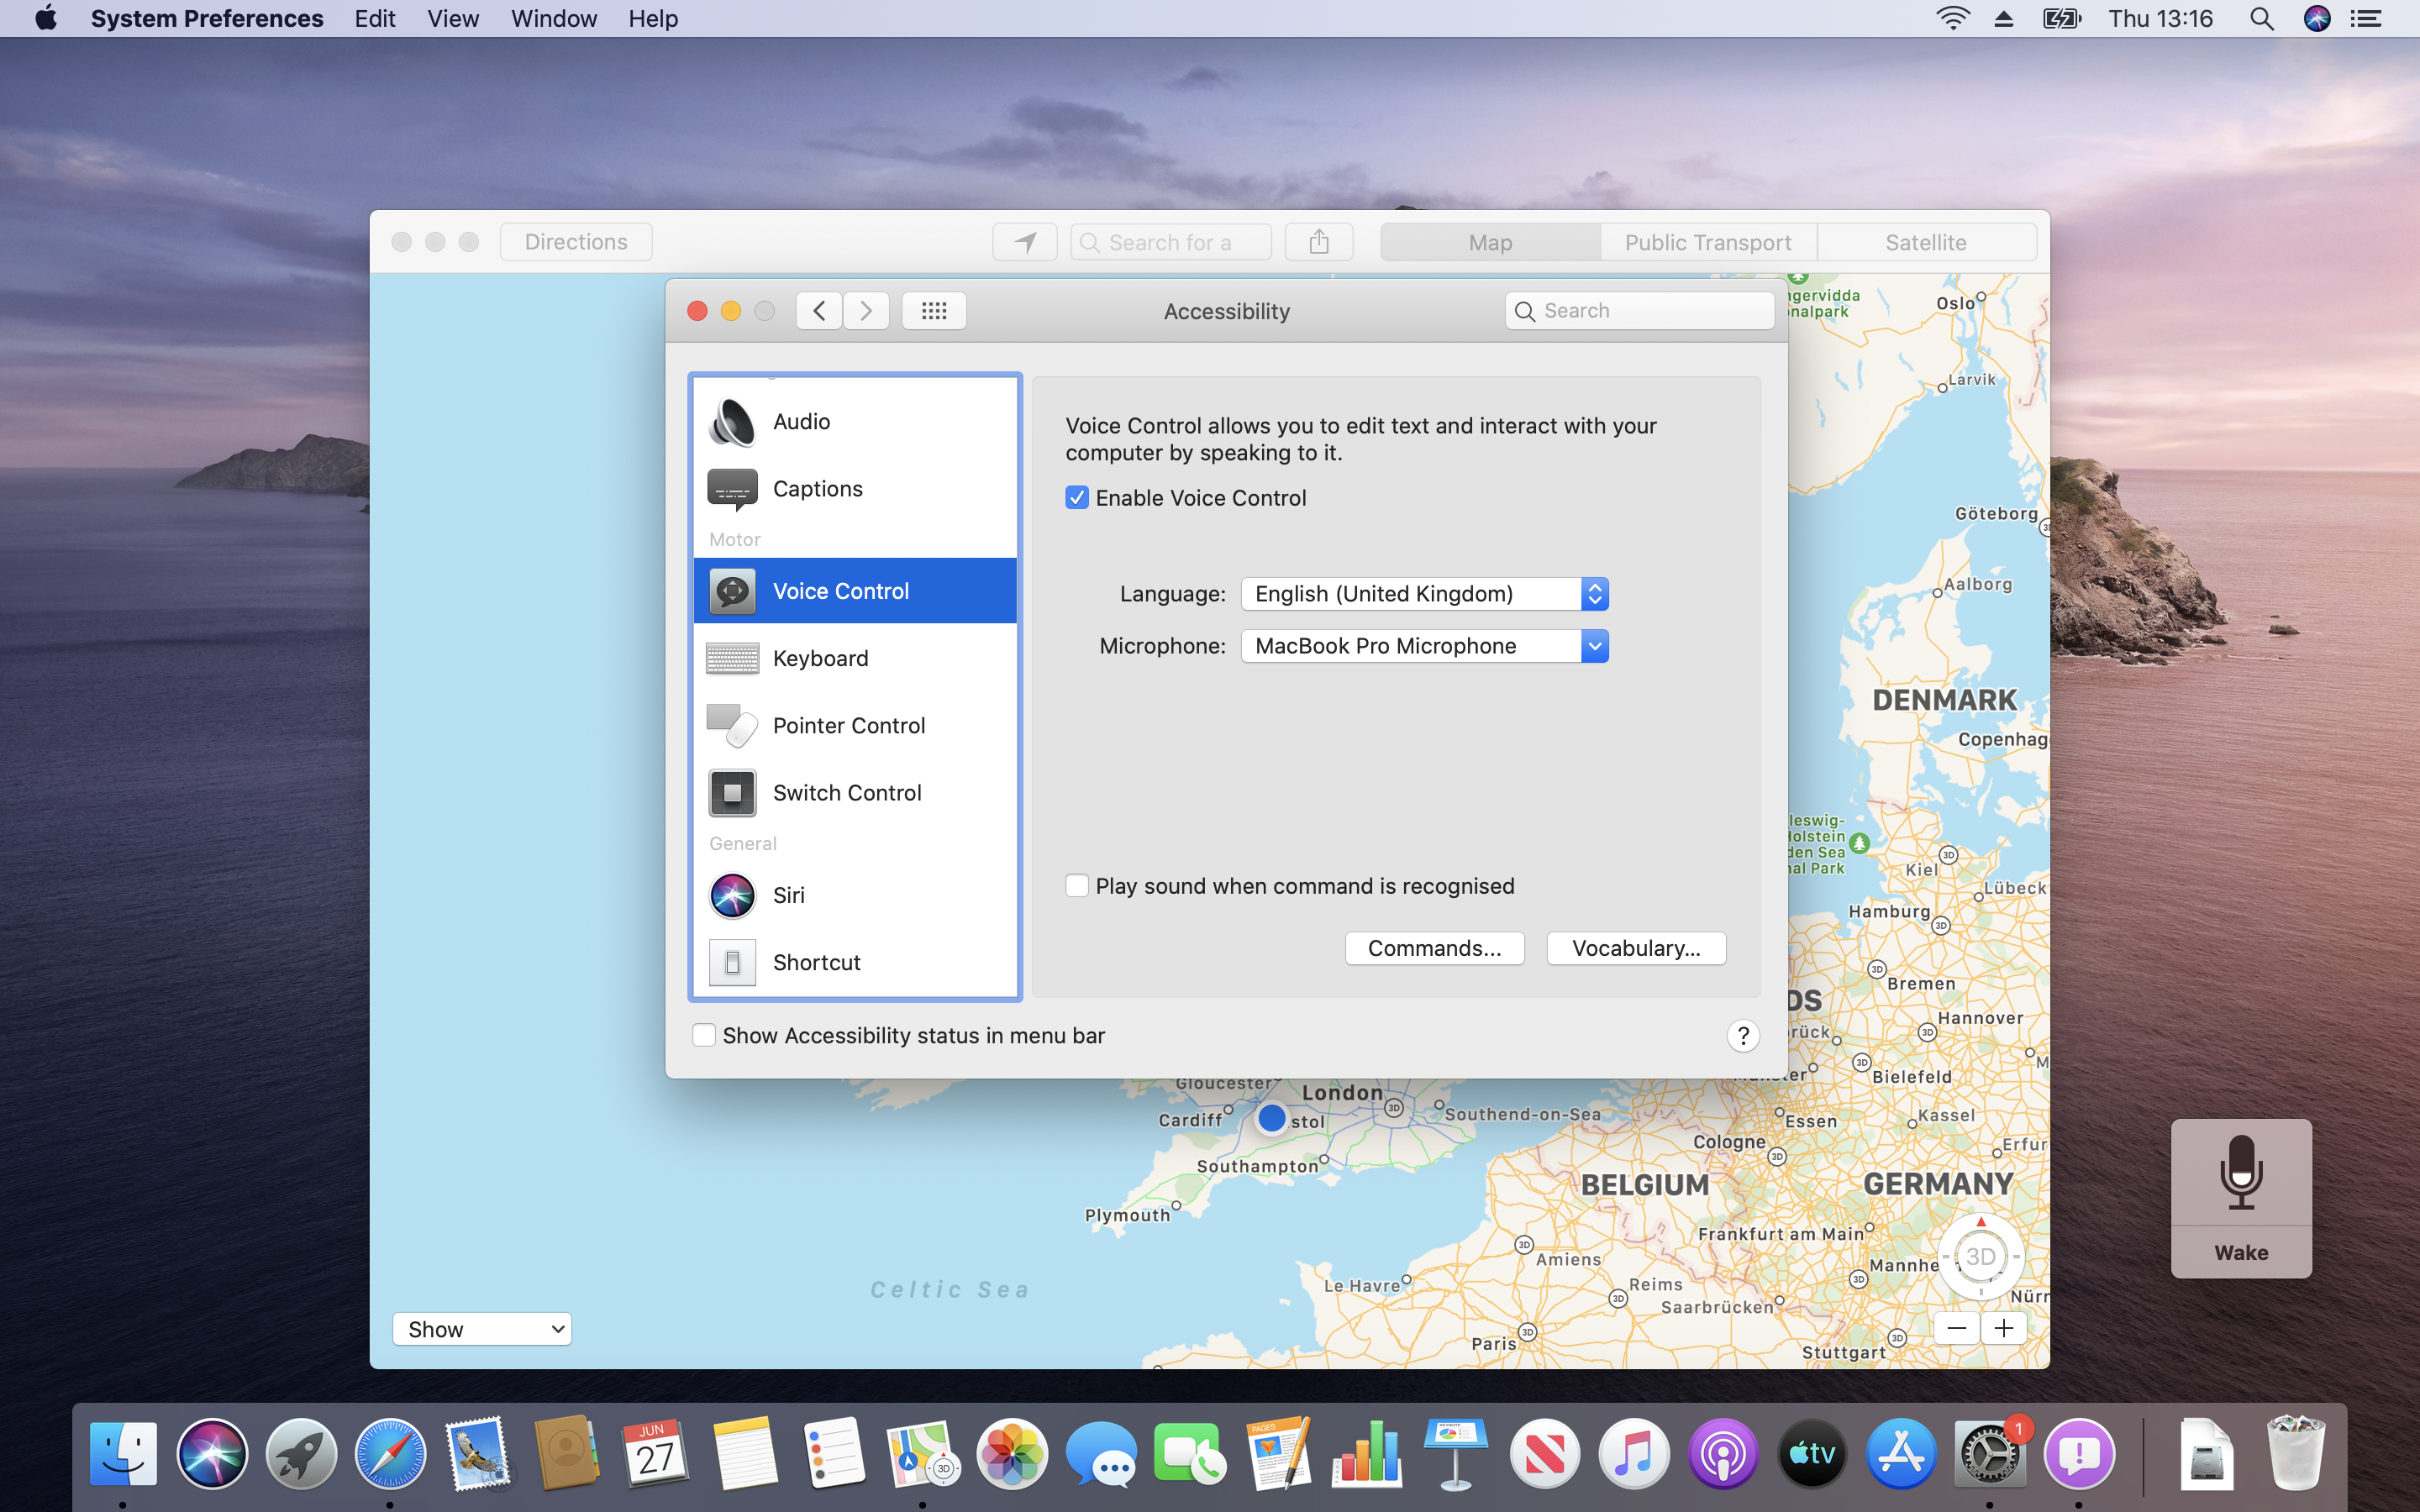Image resolution: width=2420 pixels, height=1512 pixels.
Task: Zoom in Maps with plus button
Action: pyautogui.click(x=2004, y=1328)
